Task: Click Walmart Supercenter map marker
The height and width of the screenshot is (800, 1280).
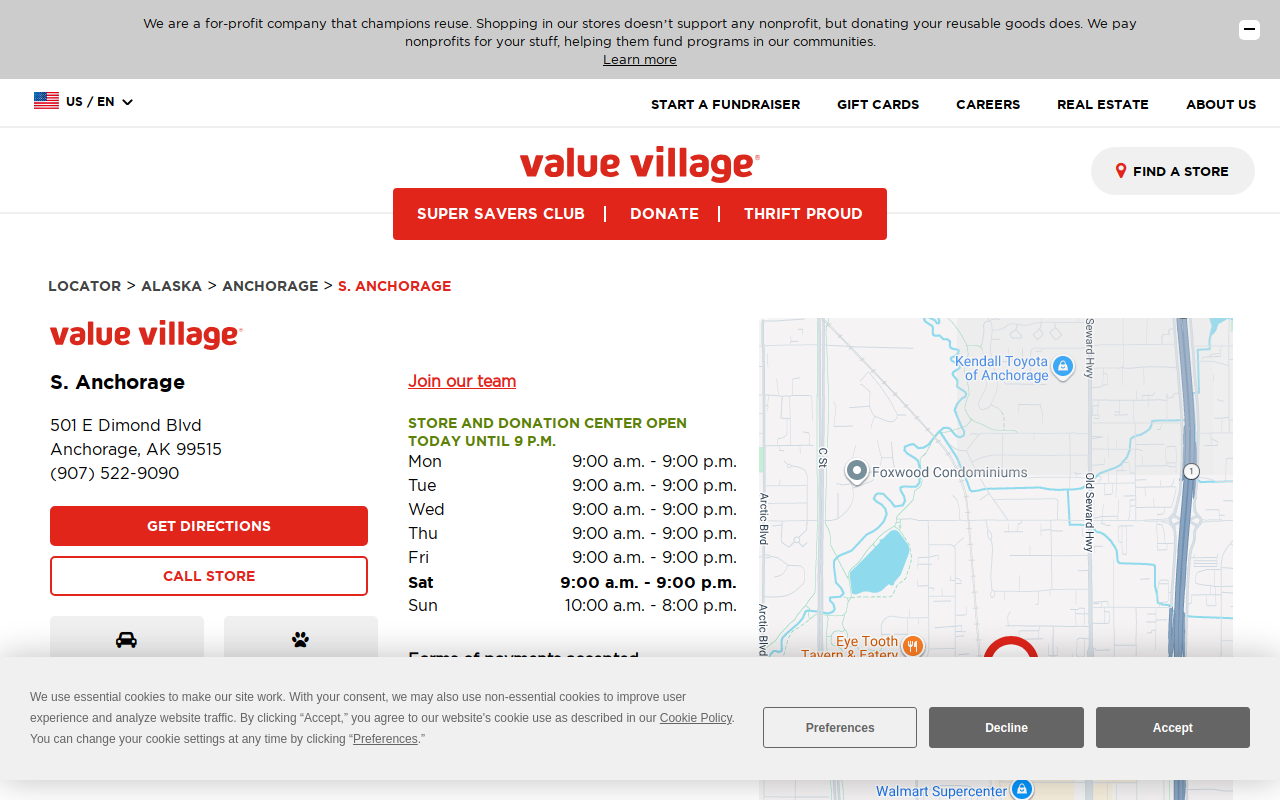Action: point(1021,789)
